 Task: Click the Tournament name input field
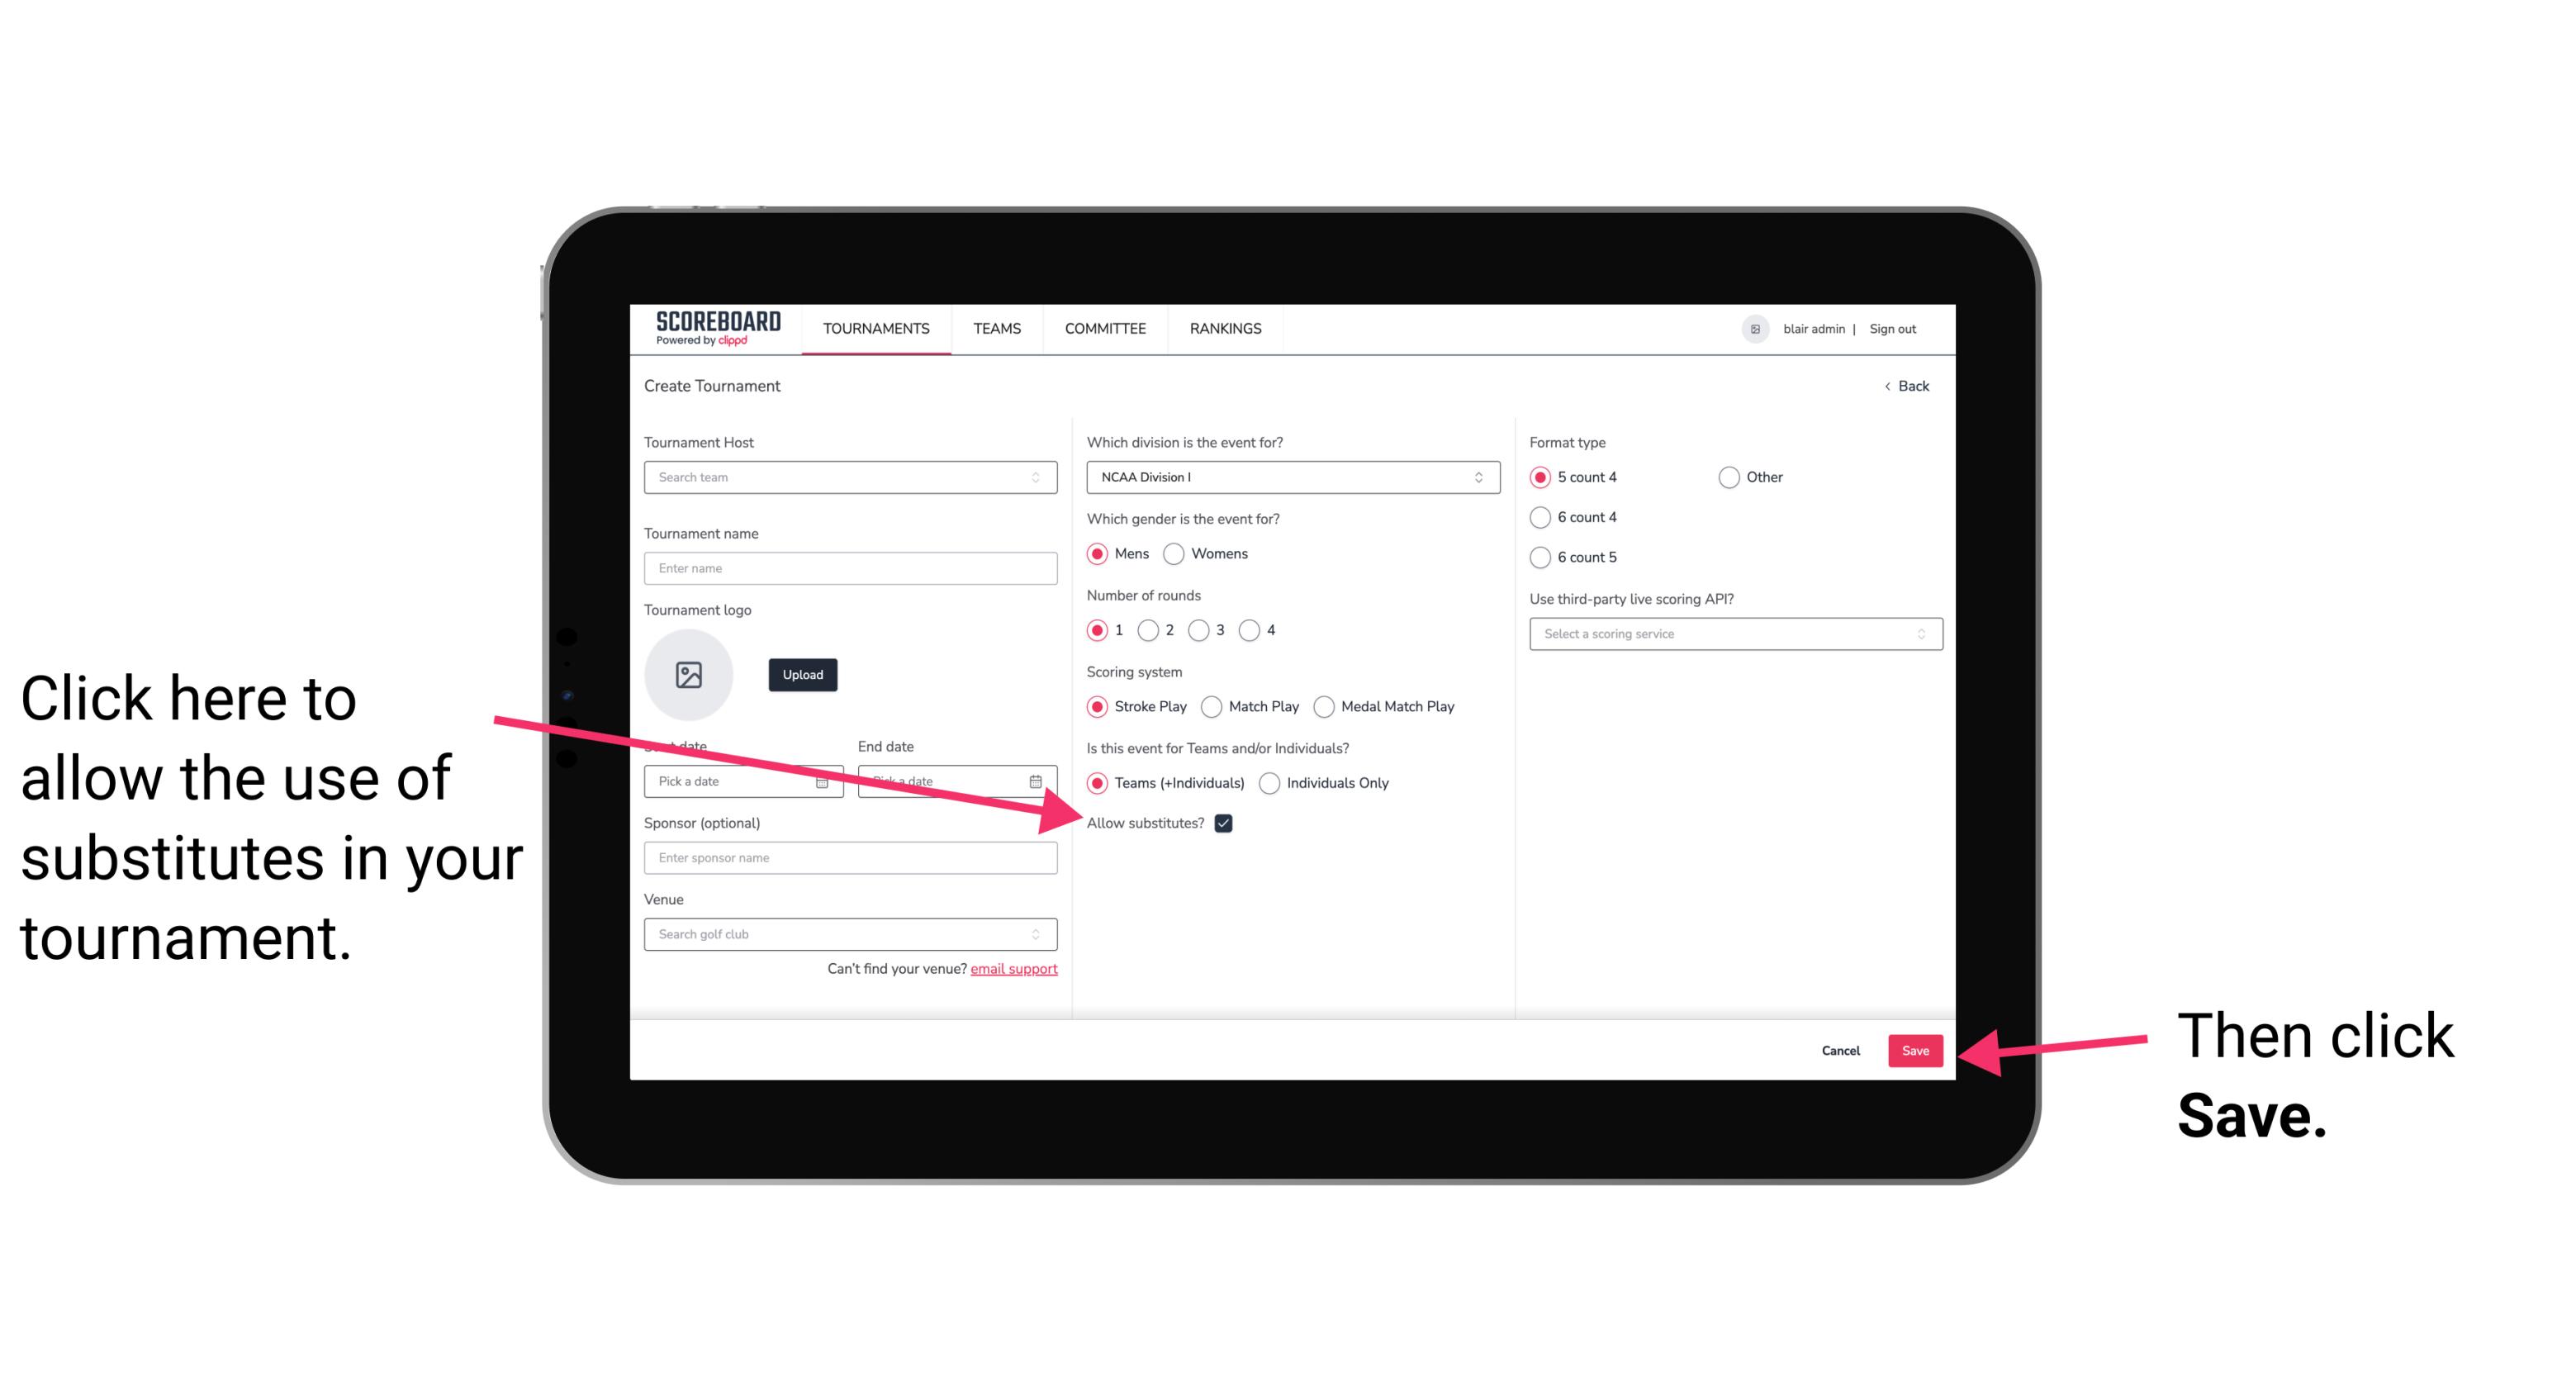pos(852,568)
